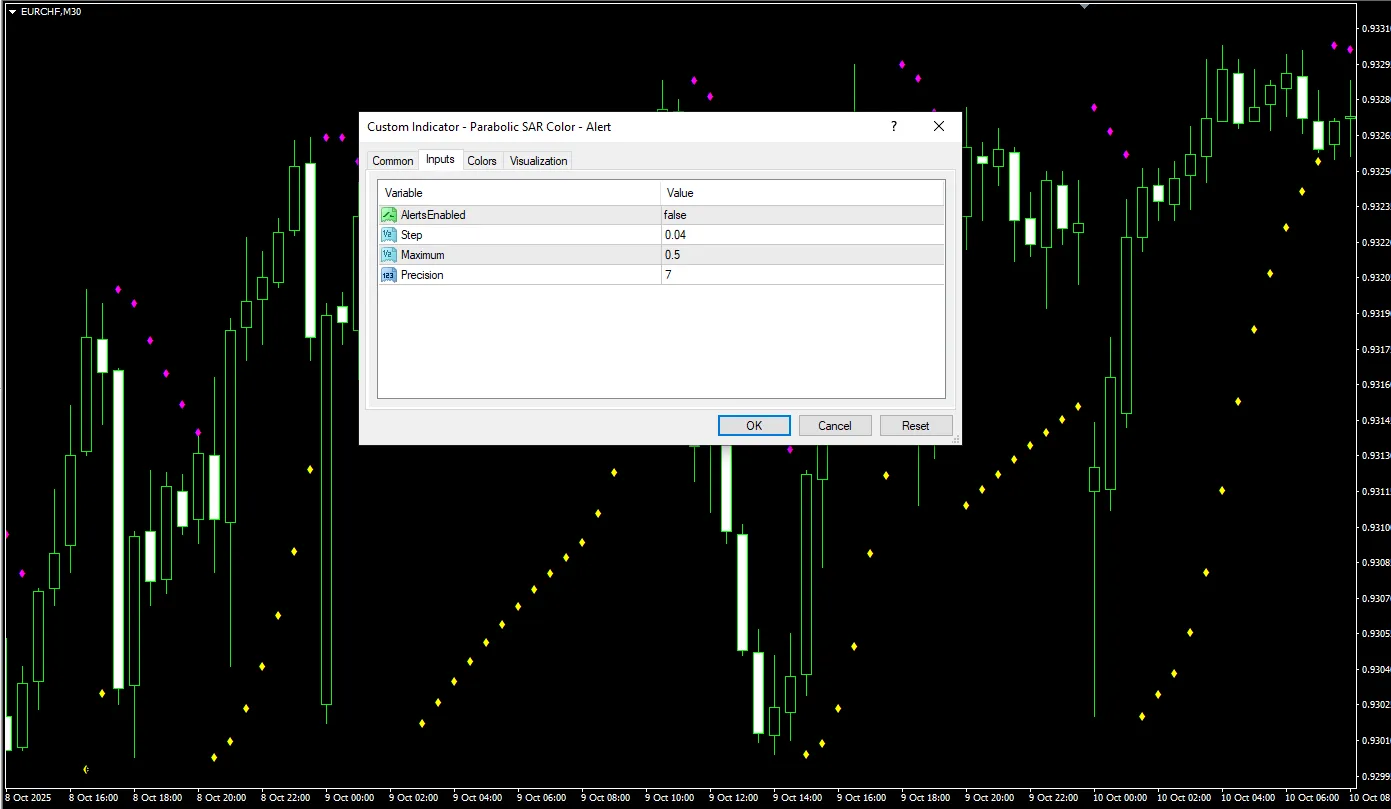Select the Step value 0.04 field
Image resolution: width=1391 pixels, height=809 pixels.
801,235
